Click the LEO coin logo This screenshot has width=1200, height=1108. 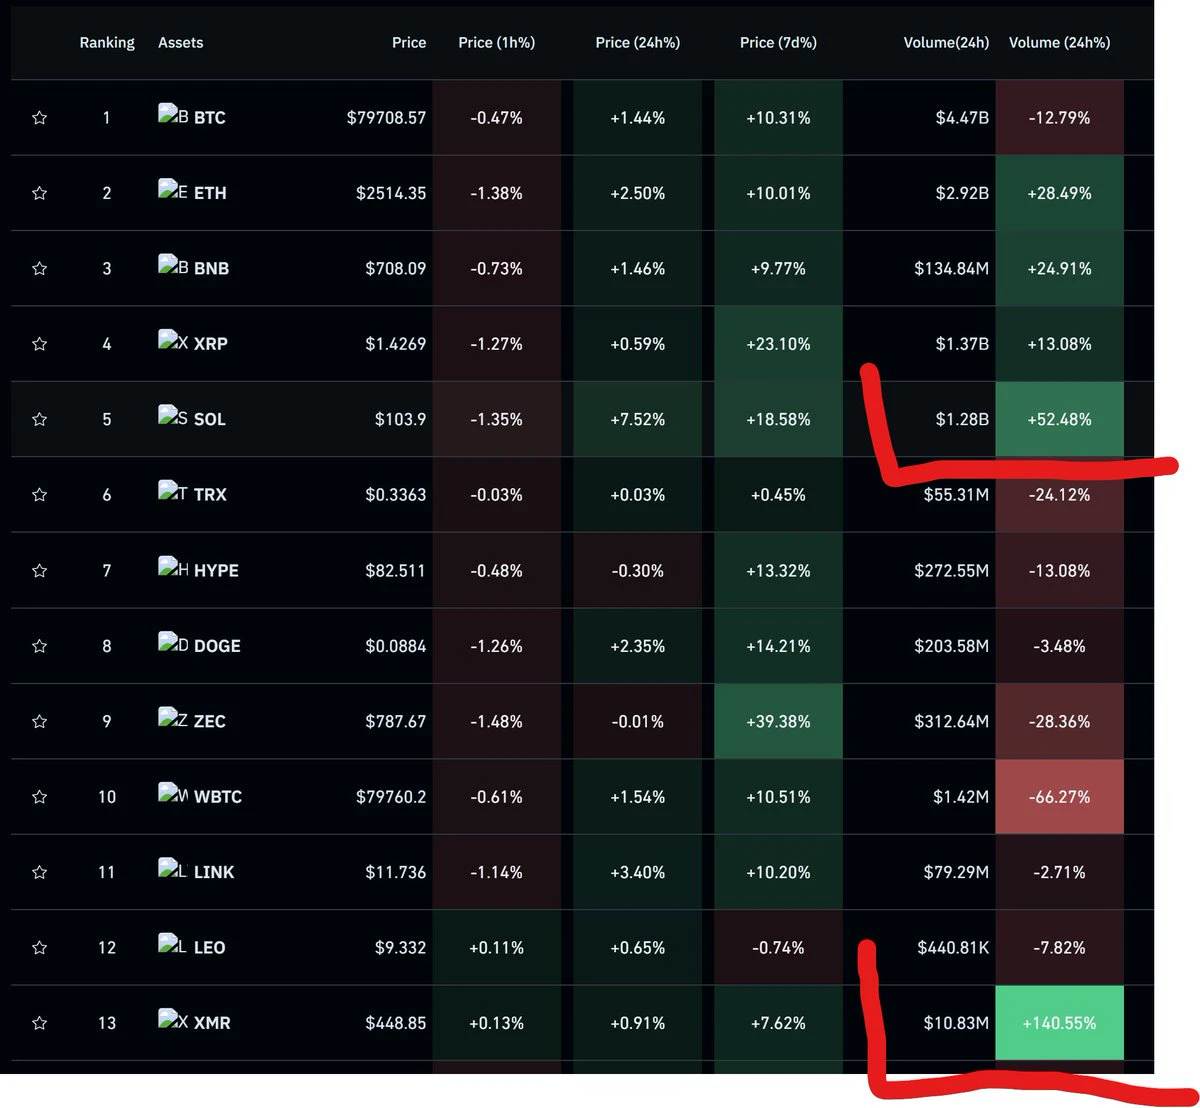tap(173, 945)
